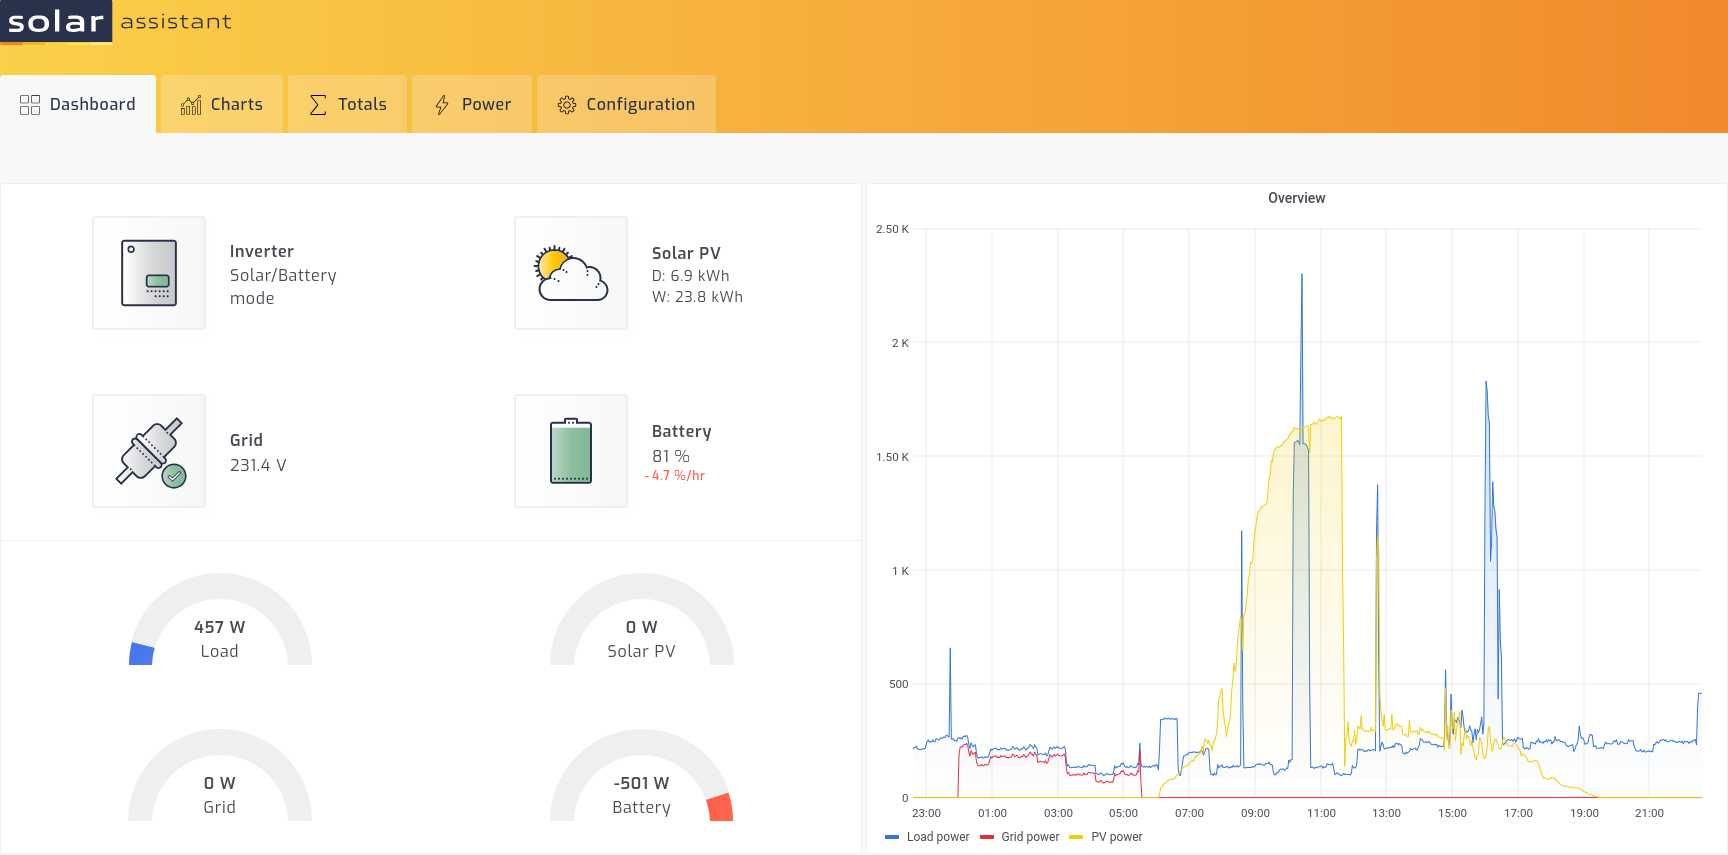Click the yellow PV power legend swatch
Viewport: 1728px width, 855px height.
1076,837
